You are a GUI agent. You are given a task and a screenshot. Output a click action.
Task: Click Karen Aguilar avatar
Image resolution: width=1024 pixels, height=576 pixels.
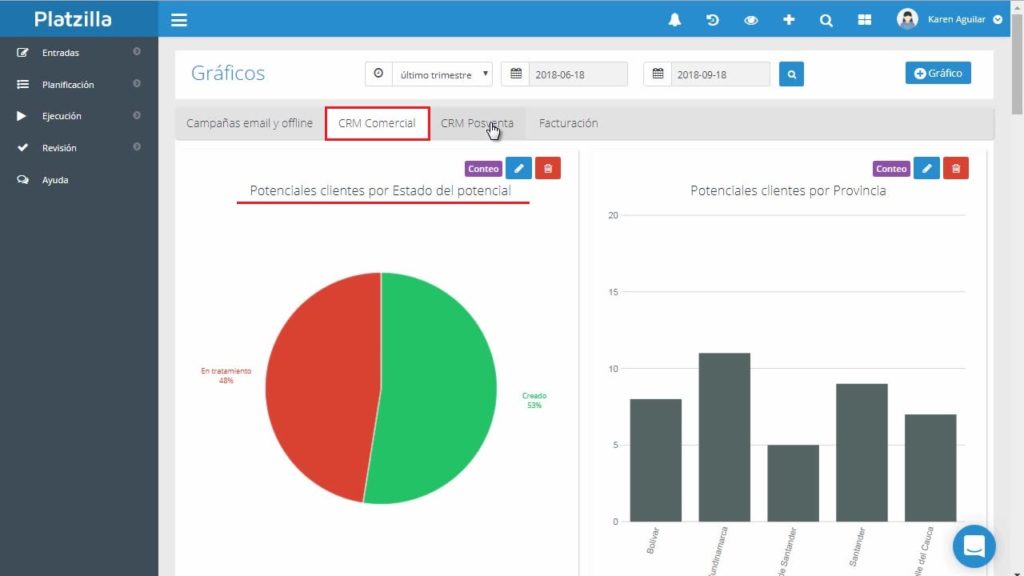[x=907, y=19]
